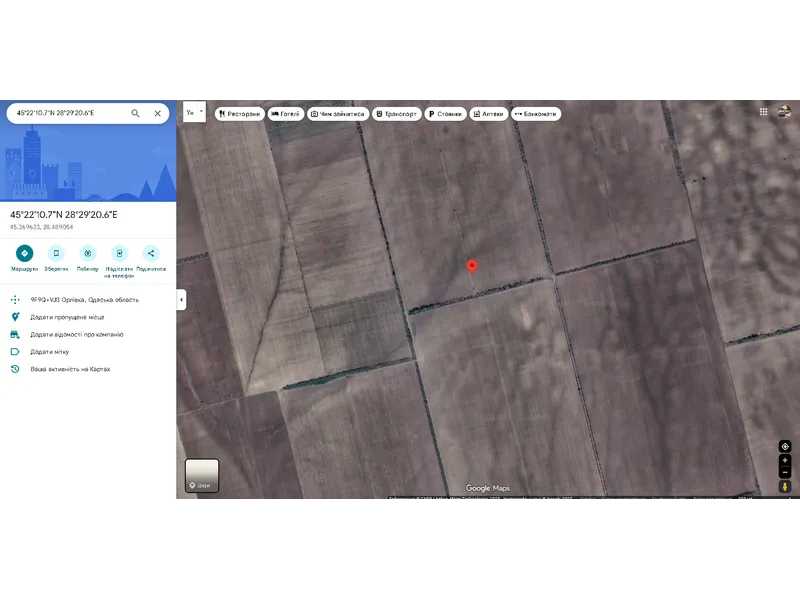Click the my-location target icon
Viewport: 800px width, 600px height.
(x=785, y=446)
